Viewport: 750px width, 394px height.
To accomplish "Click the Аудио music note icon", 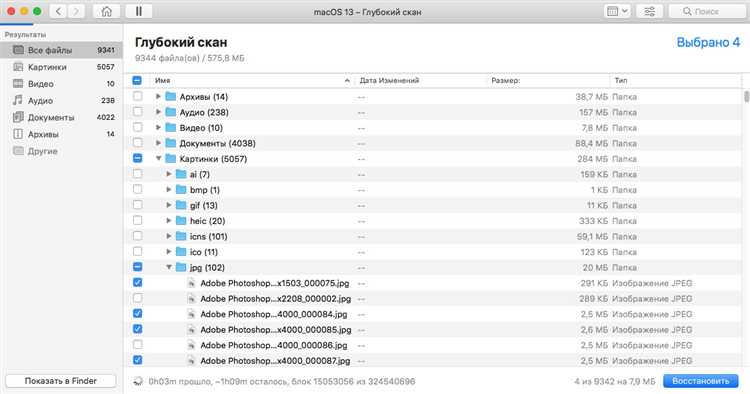I will point(18,100).
